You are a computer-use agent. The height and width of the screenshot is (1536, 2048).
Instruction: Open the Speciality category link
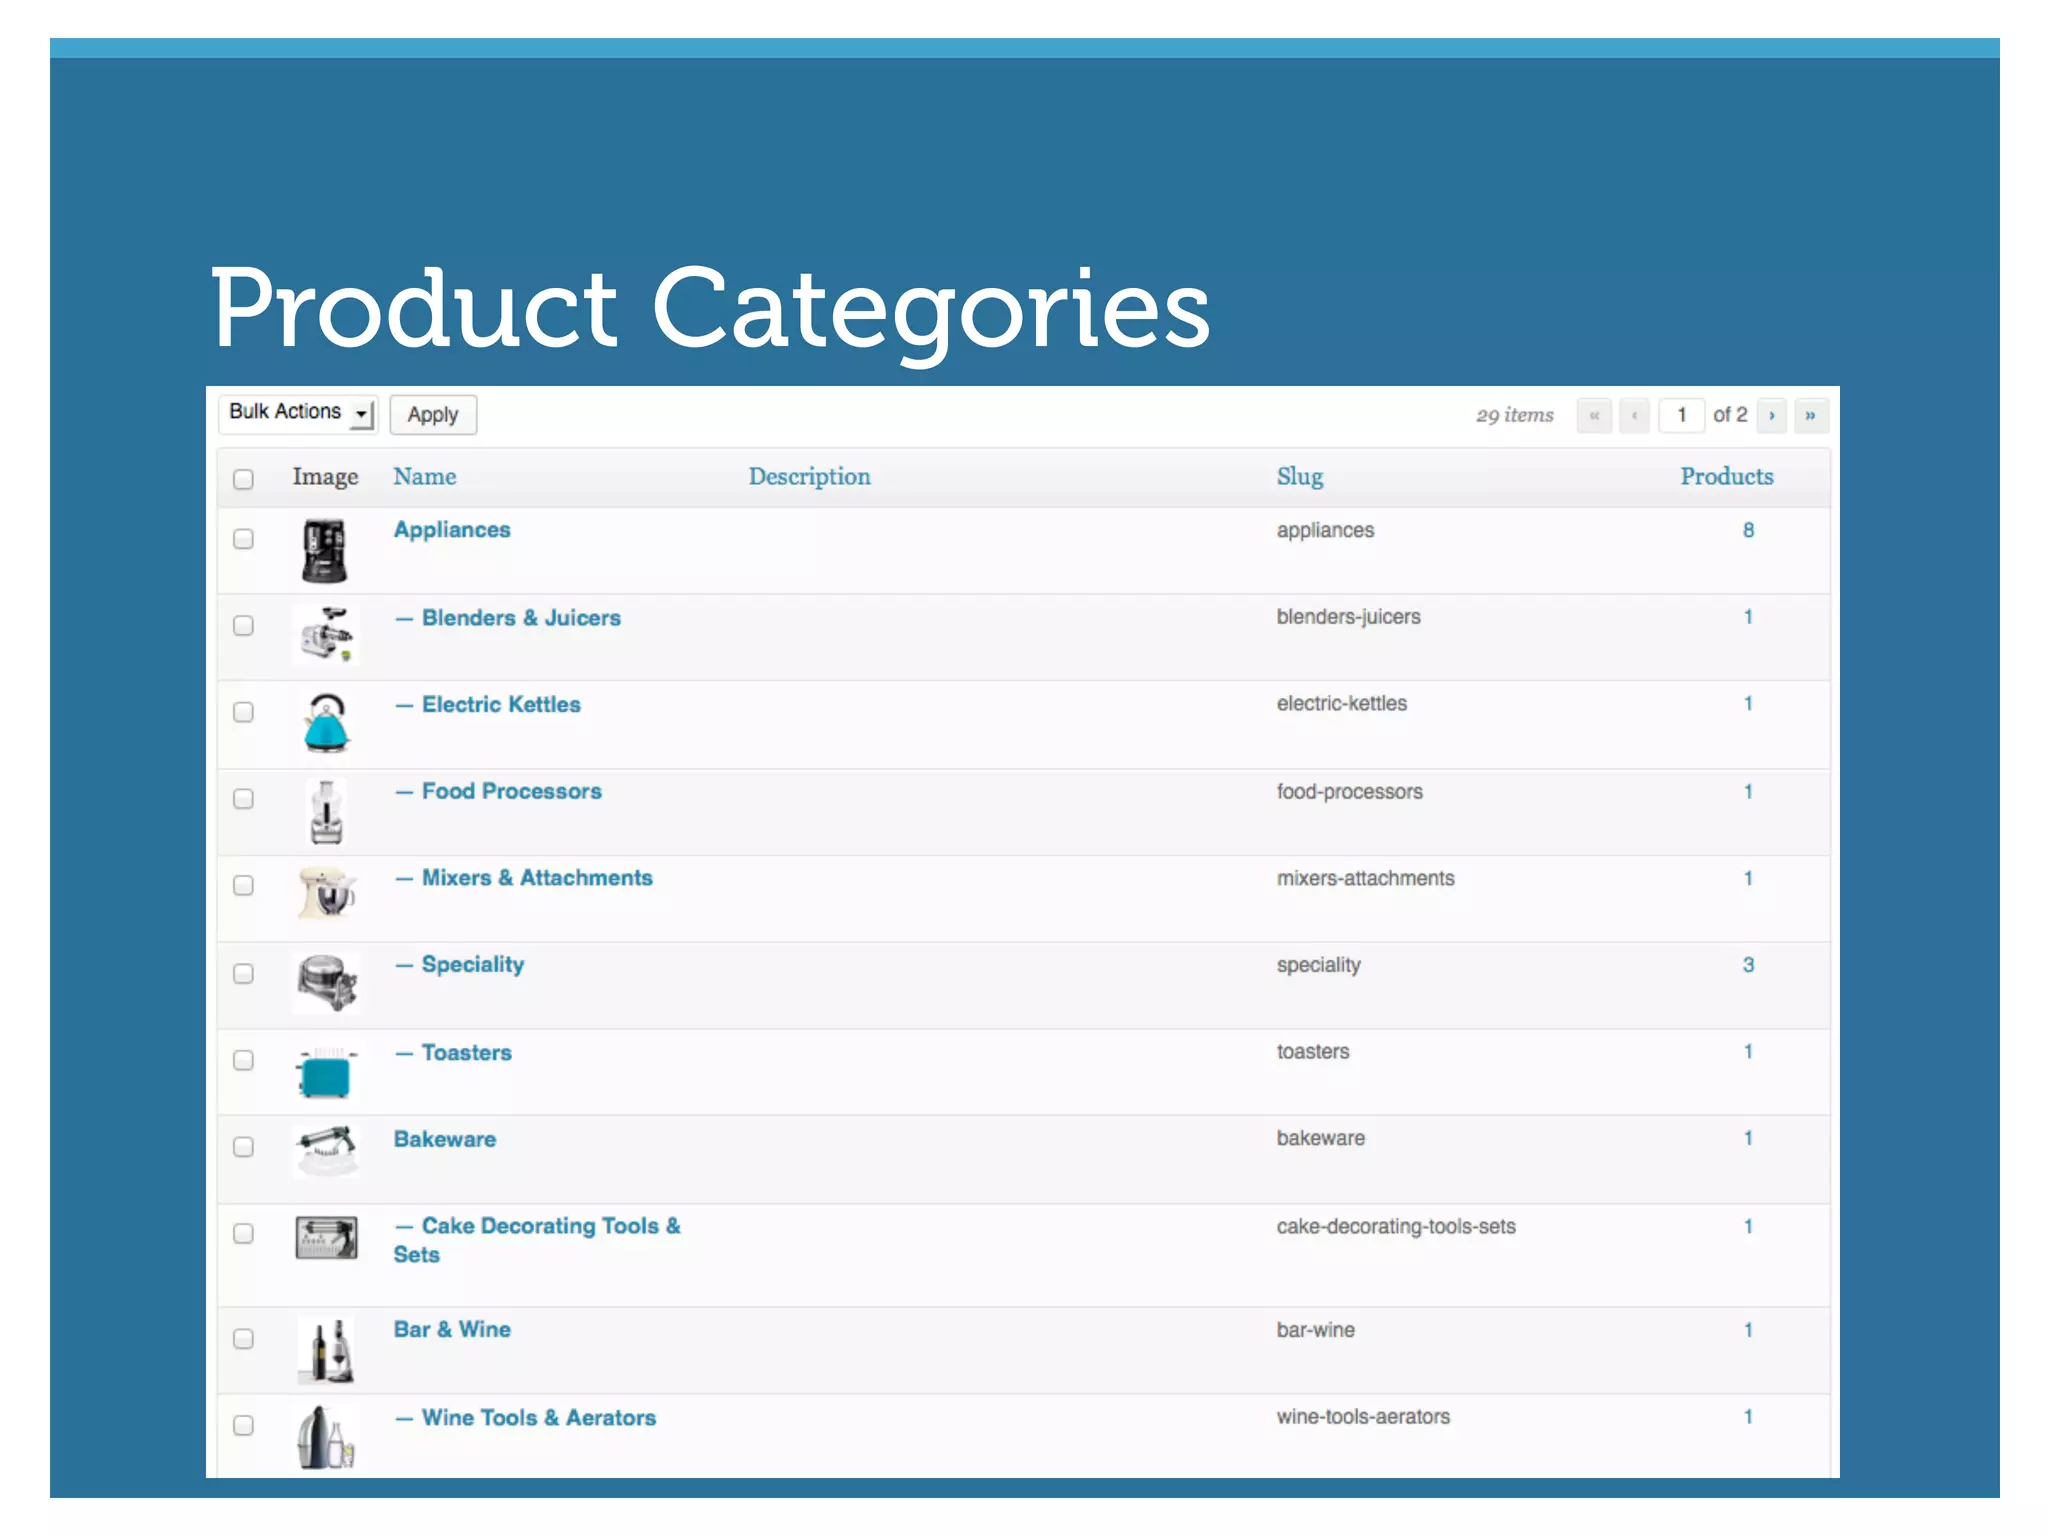[473, 965]
